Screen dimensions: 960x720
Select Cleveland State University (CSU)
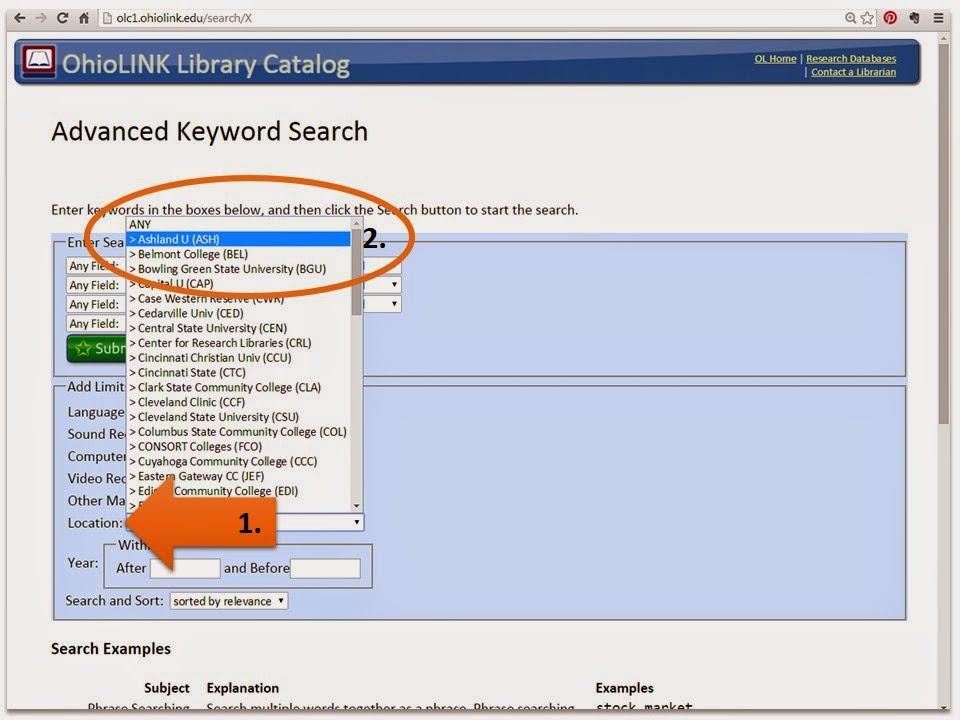coord(238,417)
